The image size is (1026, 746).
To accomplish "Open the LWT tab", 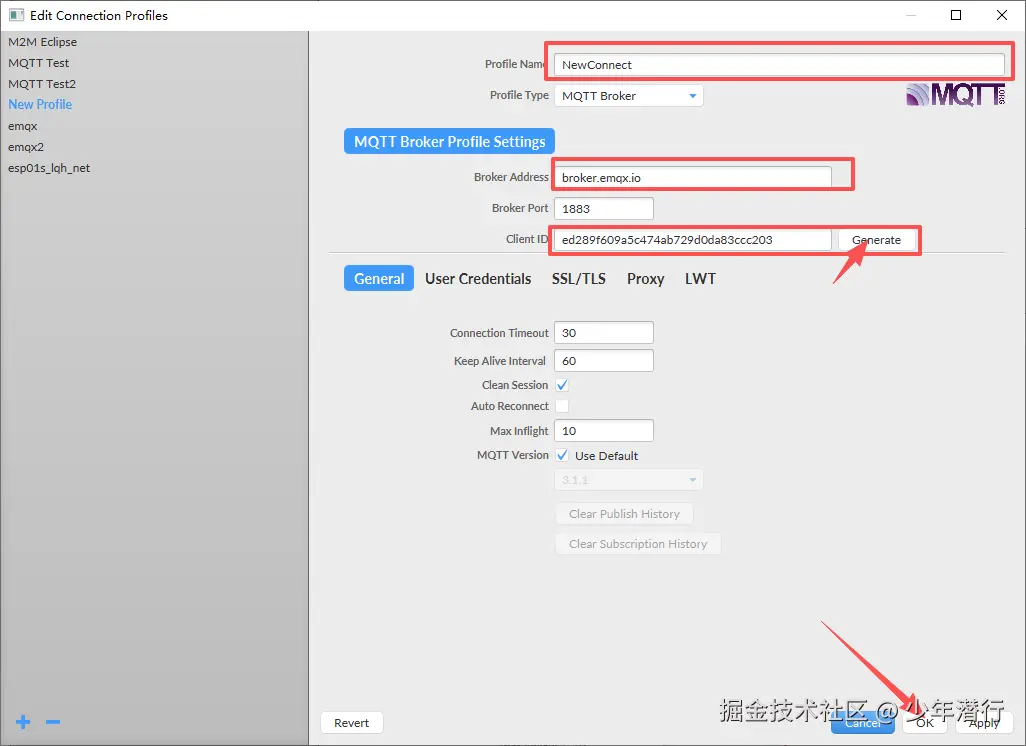I will coord(700,279).
